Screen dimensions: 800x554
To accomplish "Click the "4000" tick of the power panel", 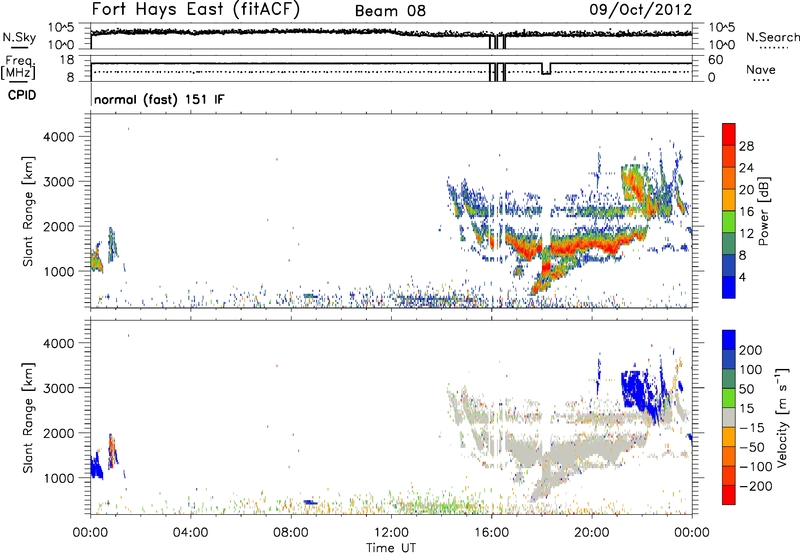I will (58, 136).
